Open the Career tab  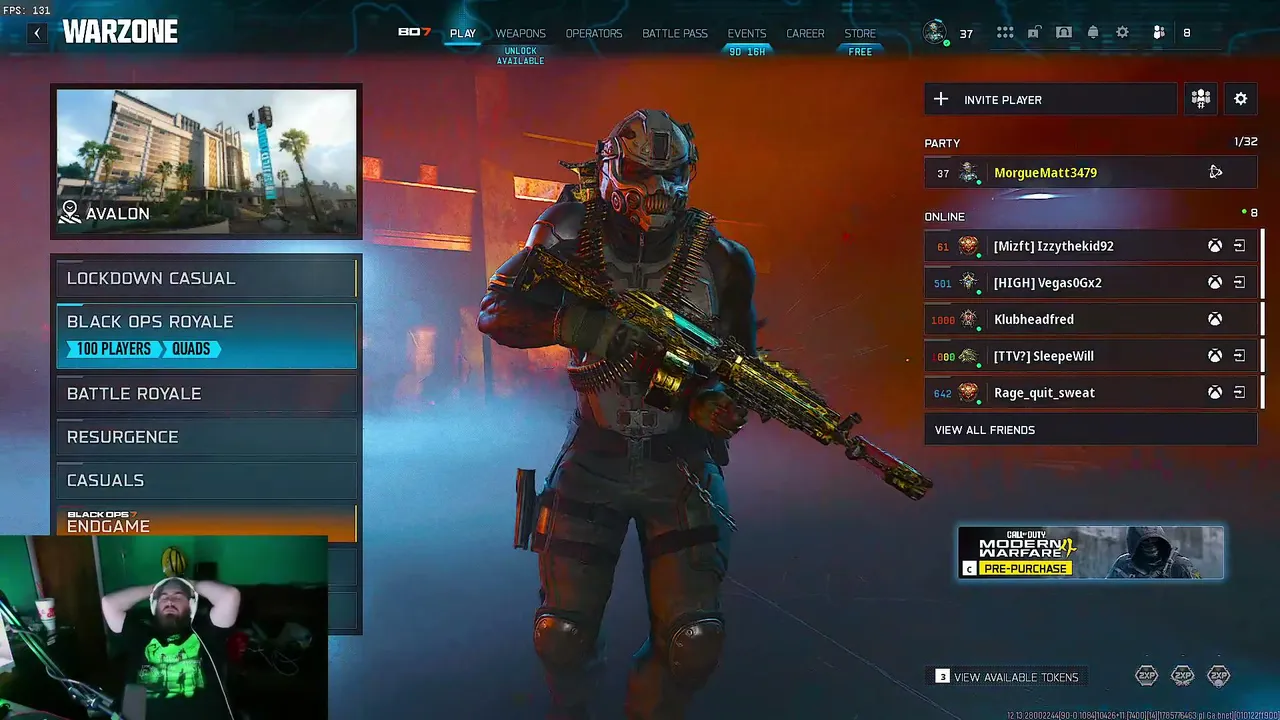[805, 33]
